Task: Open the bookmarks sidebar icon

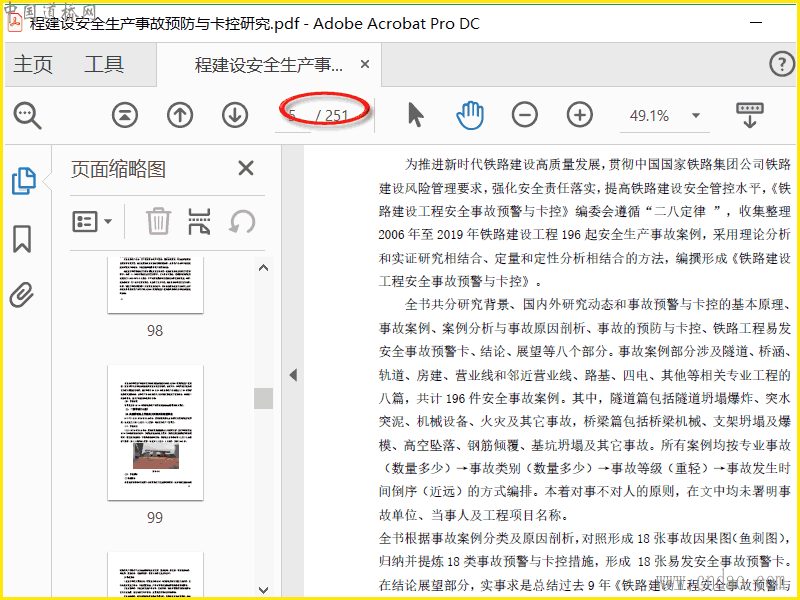Action: pyautogui.click(x=22, y=239)
